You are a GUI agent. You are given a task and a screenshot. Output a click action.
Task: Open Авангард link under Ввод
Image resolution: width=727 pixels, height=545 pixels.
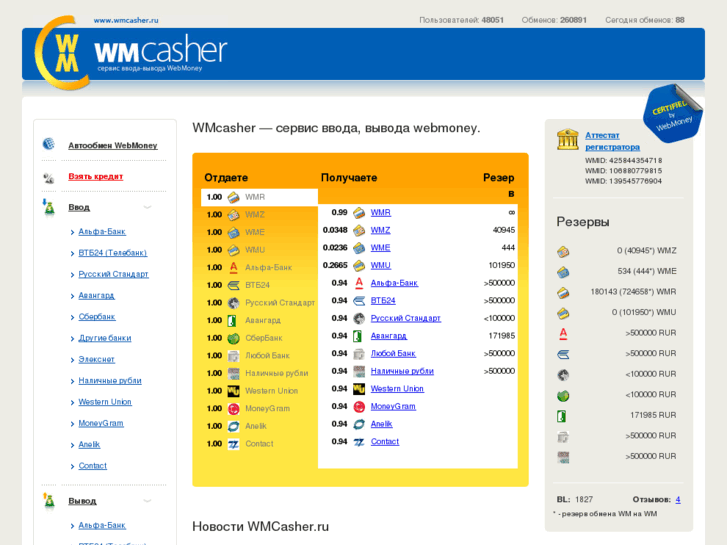[x=96, y=295]
